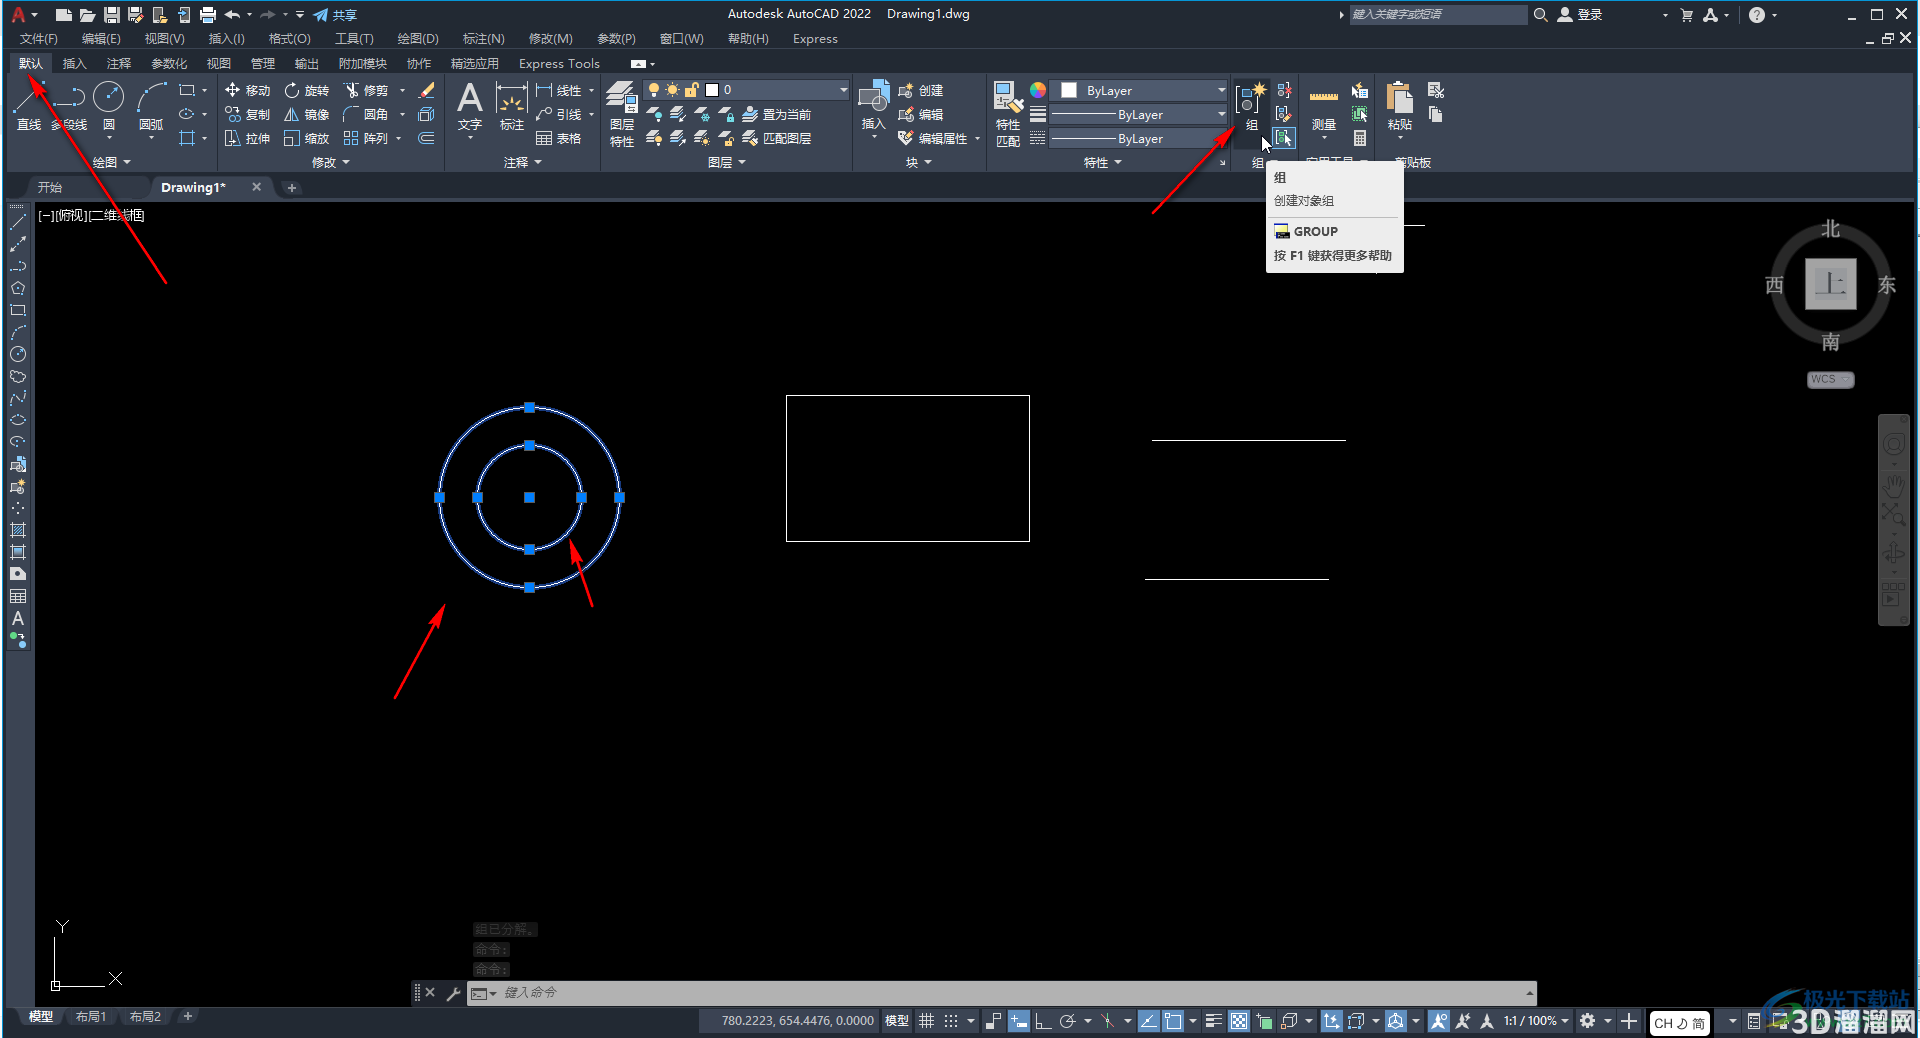Click the command line input field
Image resolution: width=1920 pixels, height=1038 pixels.
click(1010, 993)
